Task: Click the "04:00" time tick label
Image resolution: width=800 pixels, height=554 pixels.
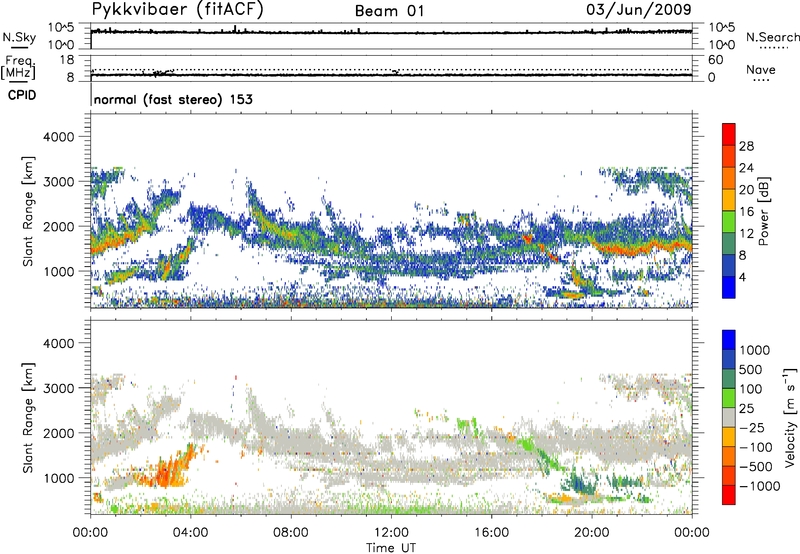Action: point(191,533)
